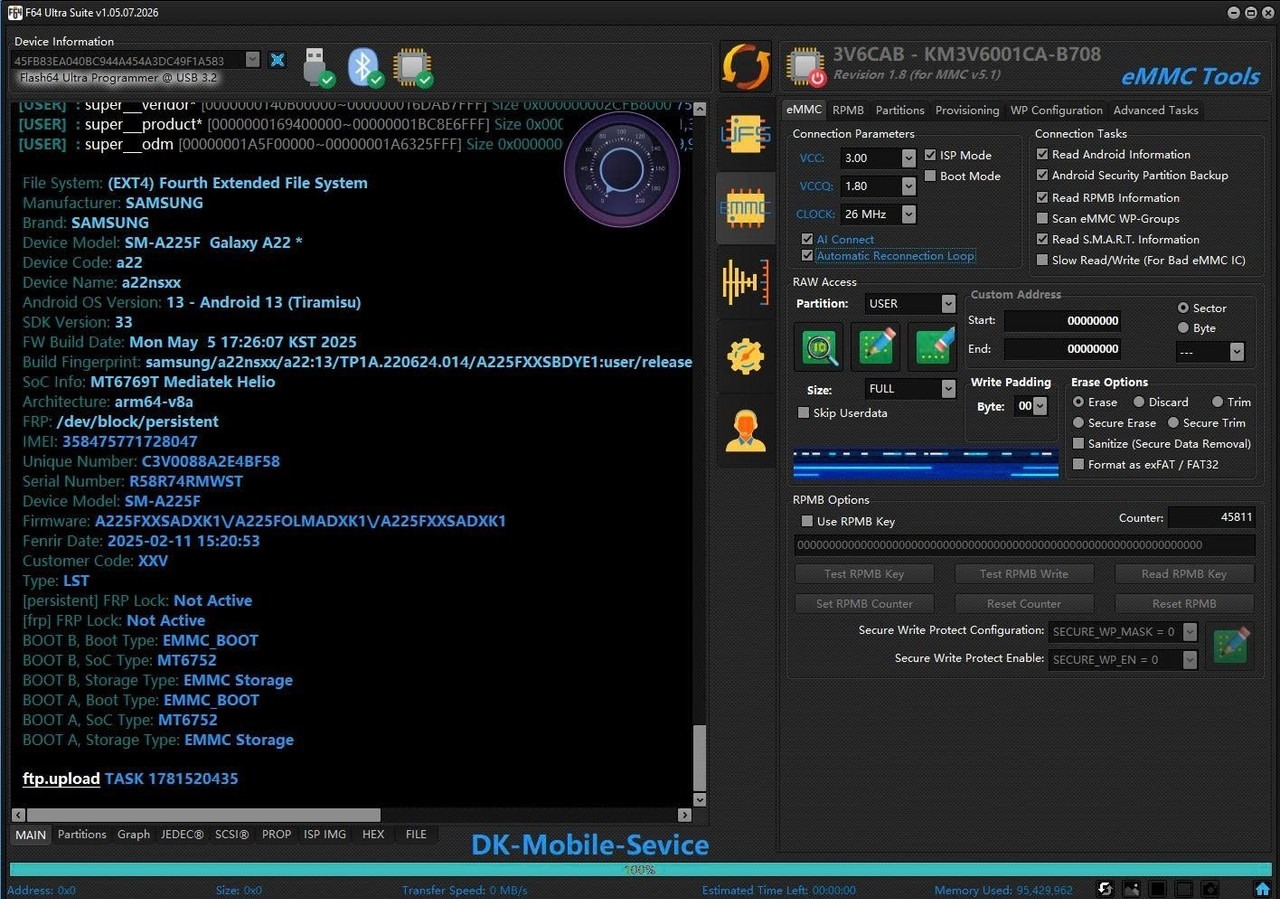This screenshot has width=1280, height=899.
Task: Open the waveform analyzer sidebar icon
Action: pyautogui.click(x=746, y=282)
